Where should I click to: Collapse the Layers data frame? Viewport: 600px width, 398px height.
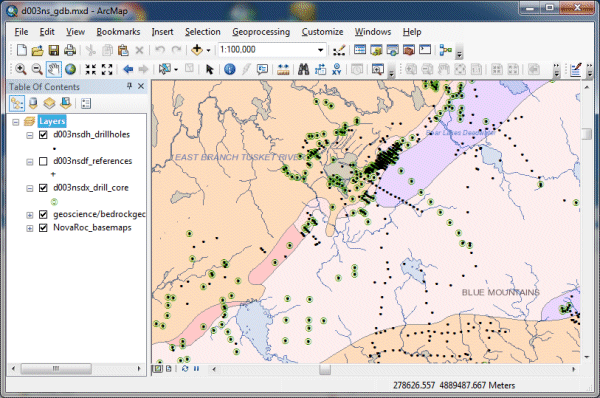pos(16,122)
